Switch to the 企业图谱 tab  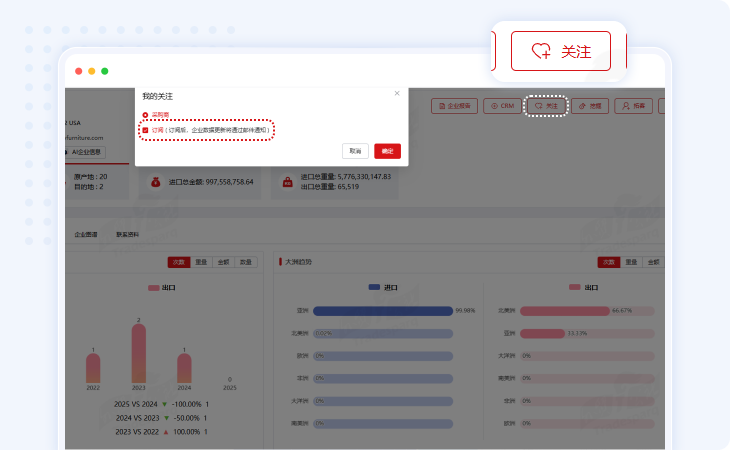click(86, 234)
